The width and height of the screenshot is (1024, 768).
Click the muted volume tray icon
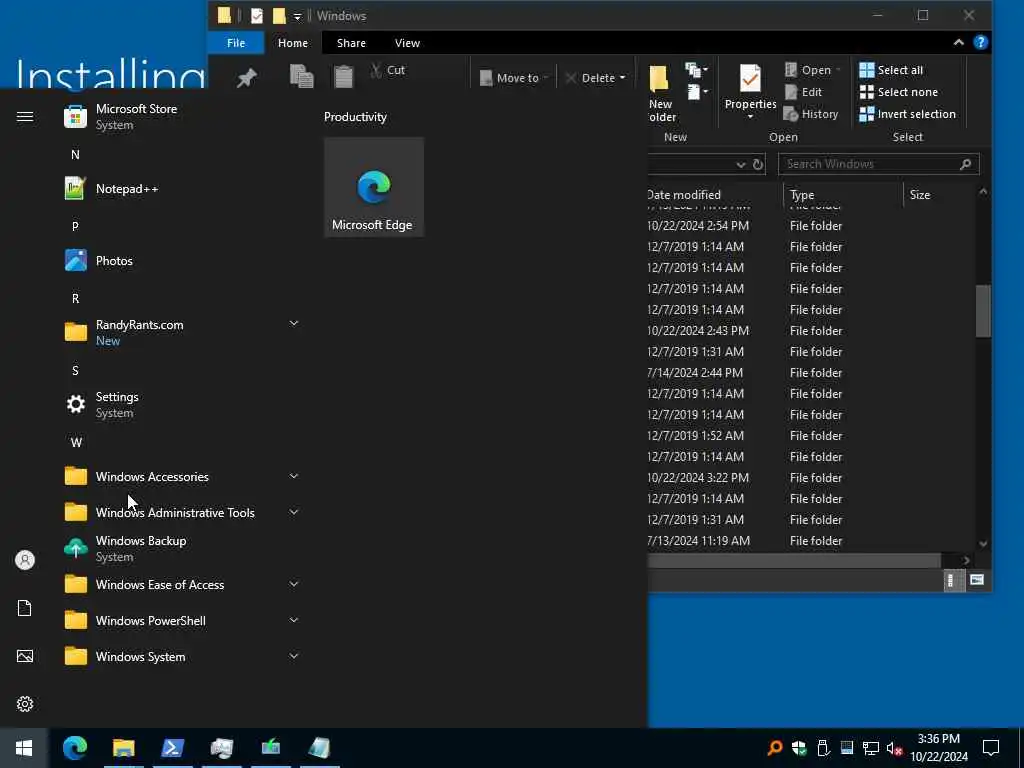click(x=894, y=748)
